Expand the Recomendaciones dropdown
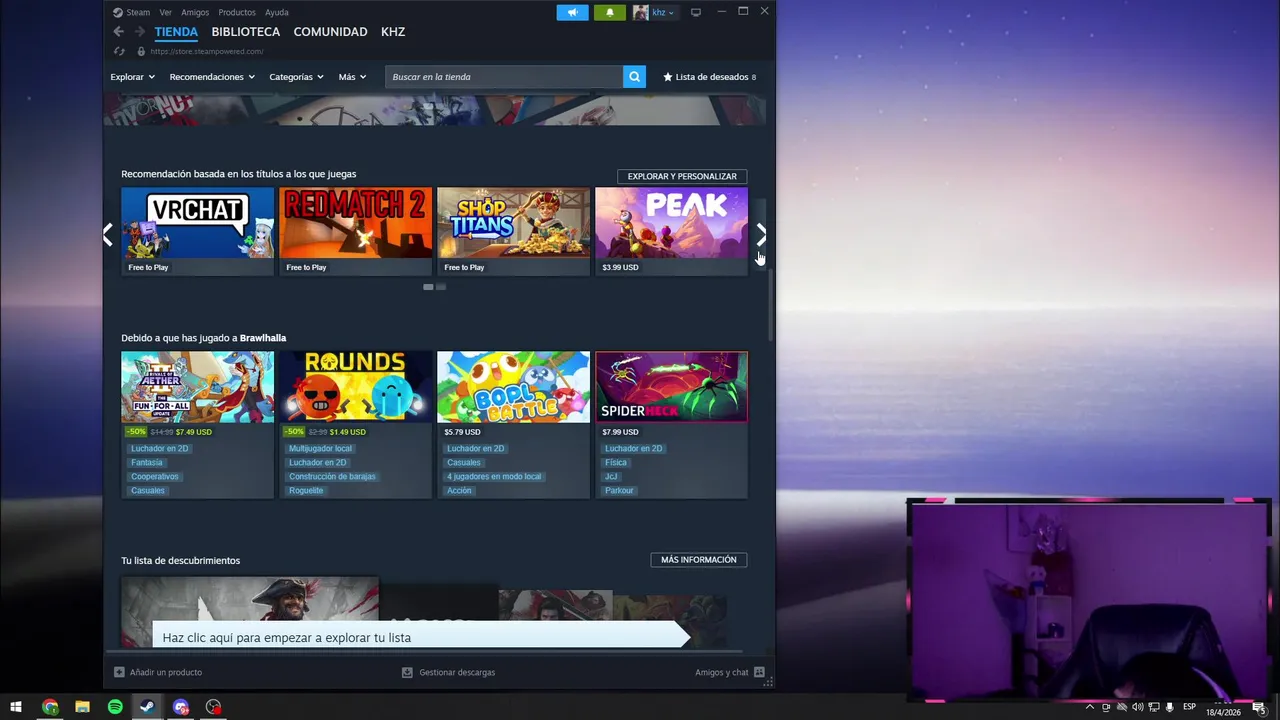Viewport: 1280px width, 720px height. tap(212, 77)
